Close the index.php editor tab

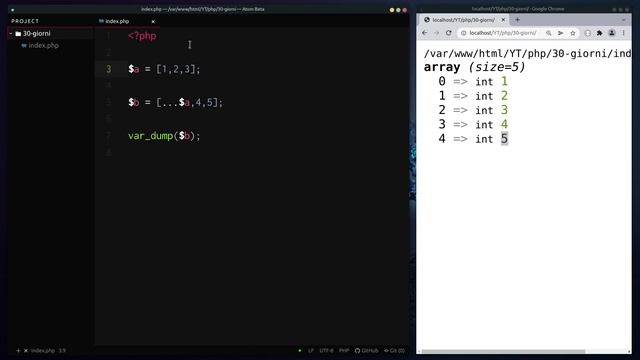(153, 22)
